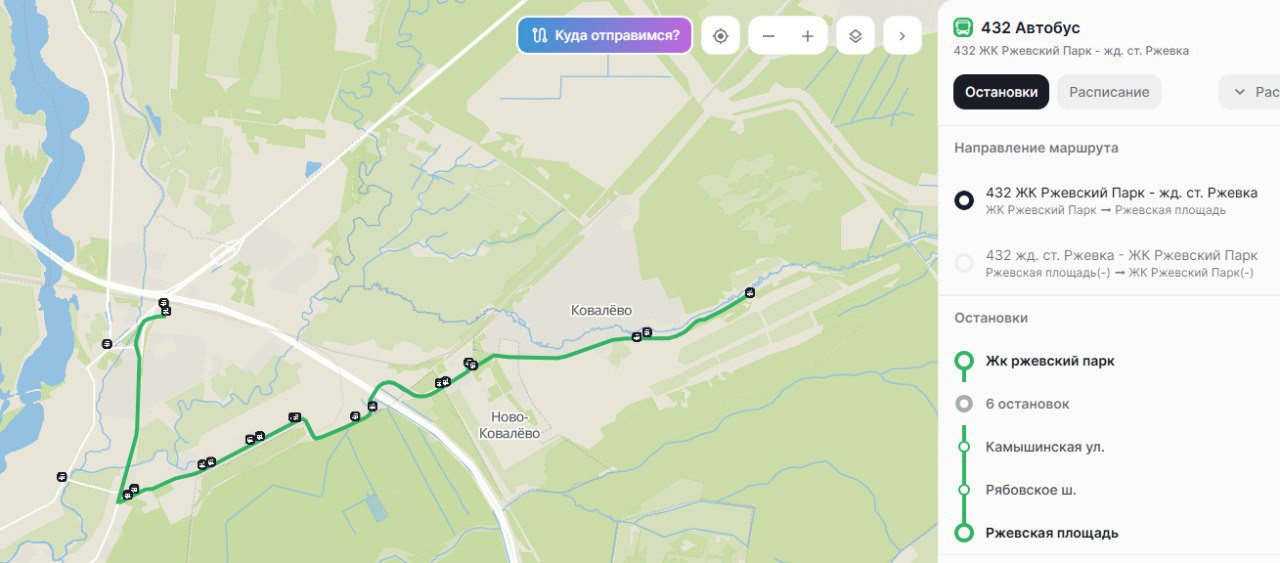The image size is (1280, 563).
Task: Open the Камышинская ул. stop
Action: click(x=1045, y=447)
